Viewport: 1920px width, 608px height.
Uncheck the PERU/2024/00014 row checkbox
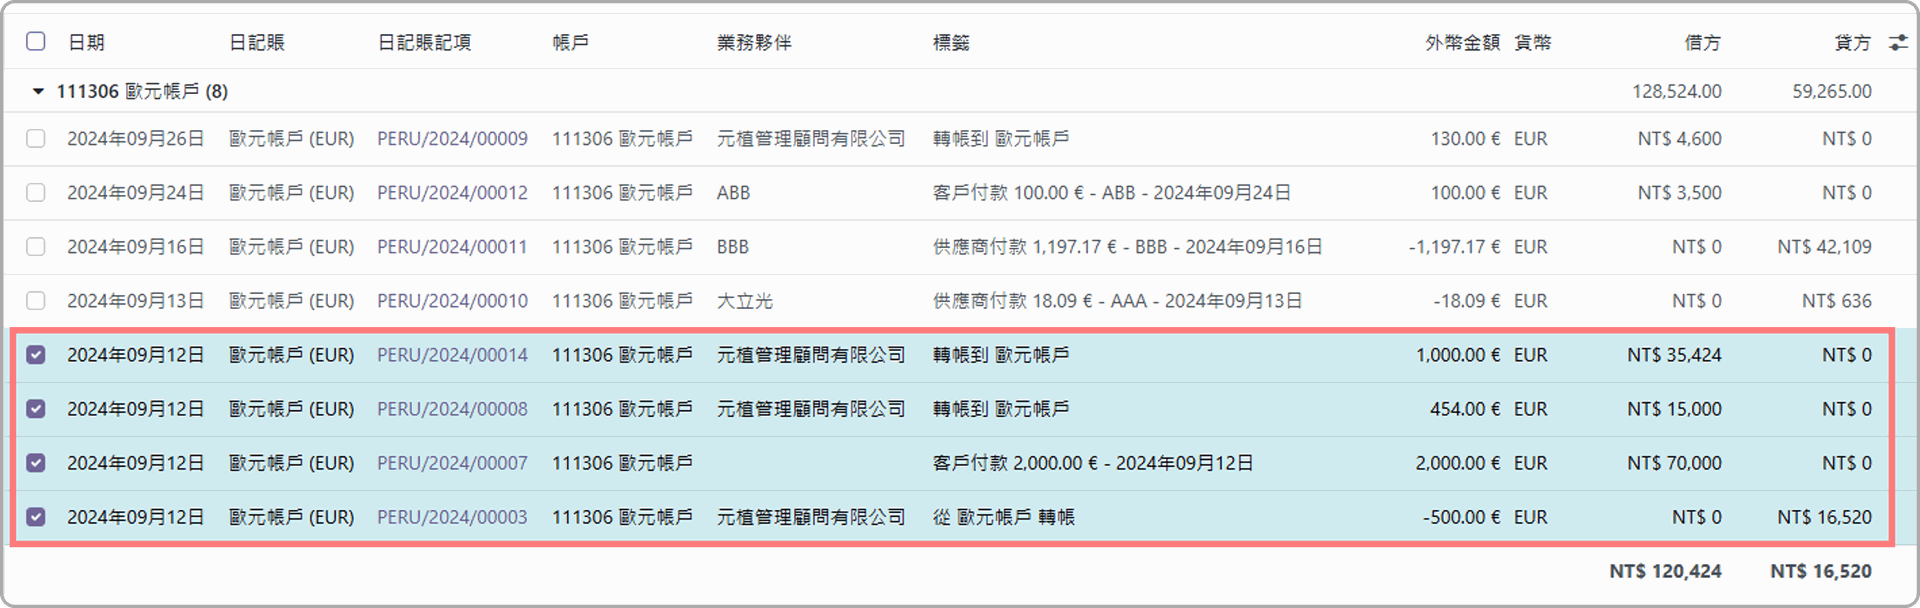pyautogui.click(x=36, y=355)
